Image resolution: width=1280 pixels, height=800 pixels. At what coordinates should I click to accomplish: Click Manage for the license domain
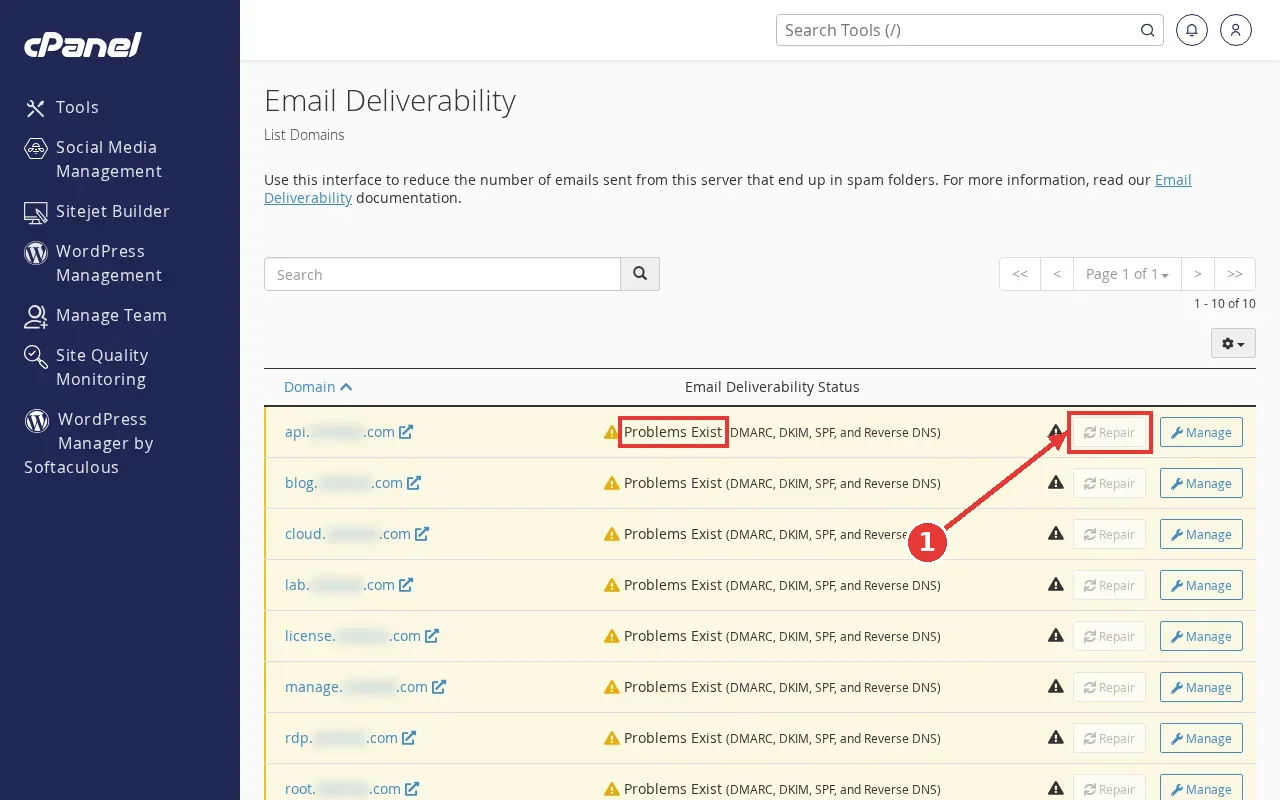point(1201,636)
